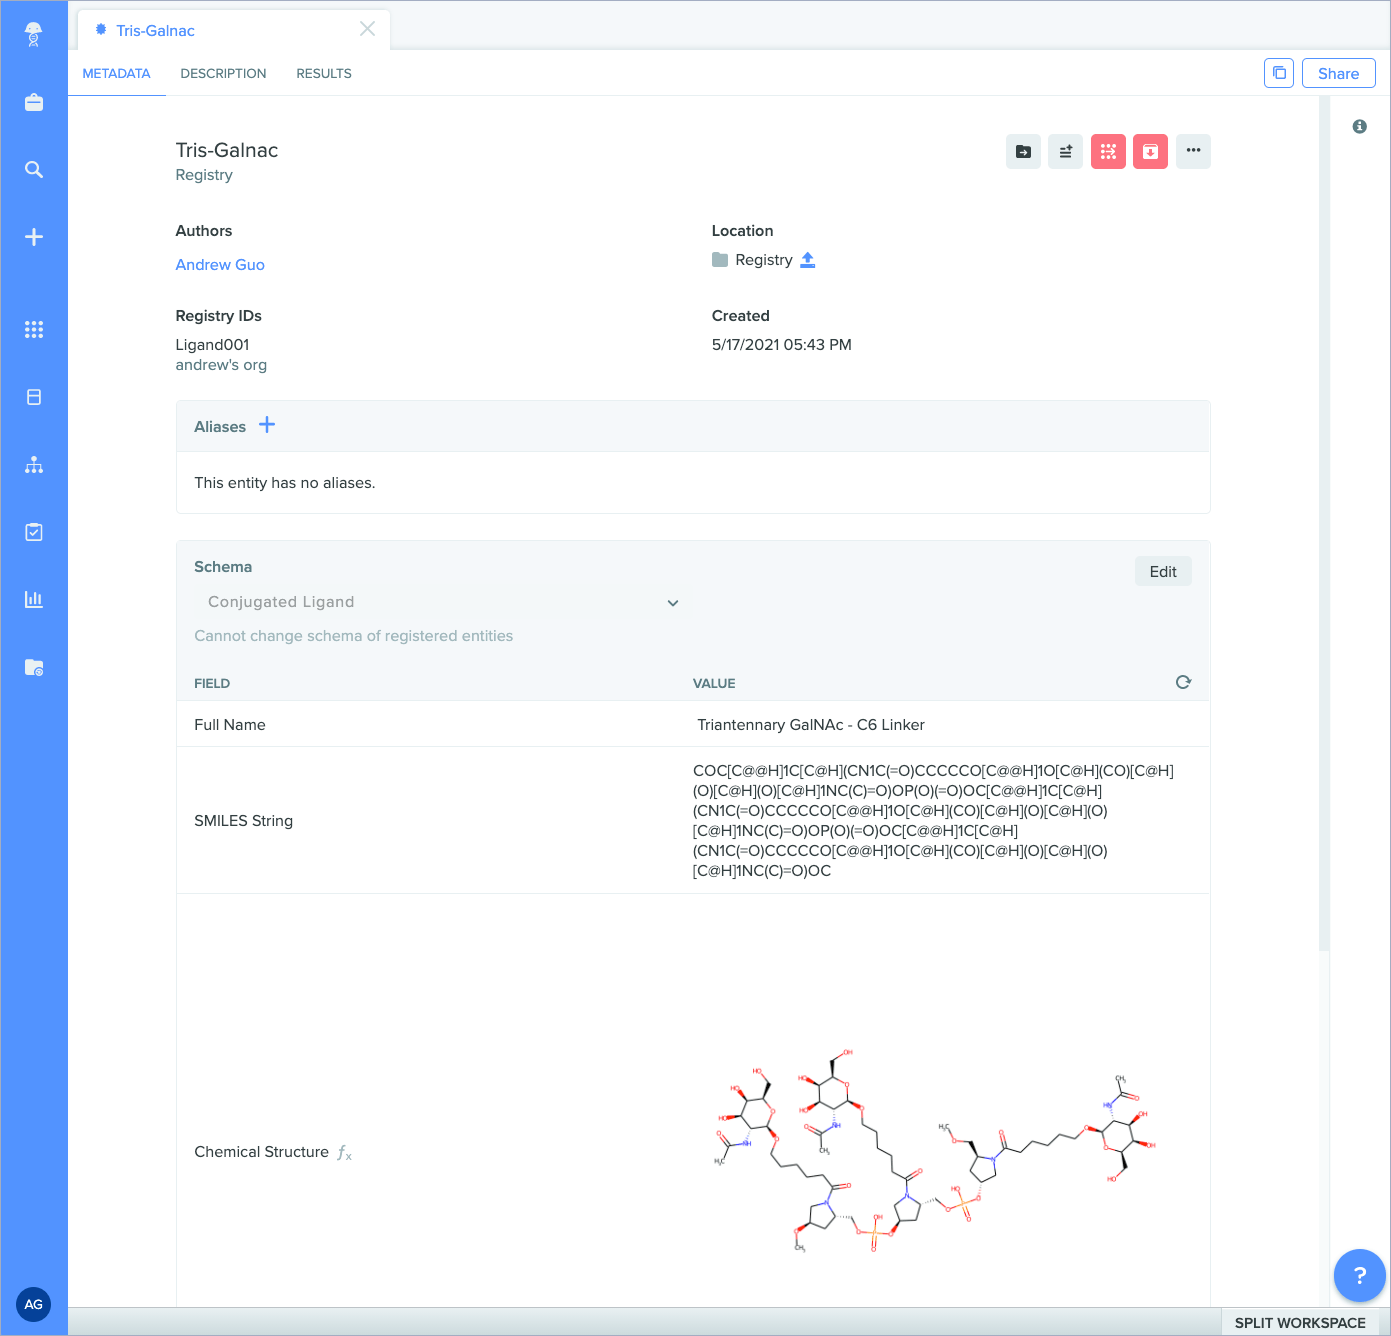Screen dimensions: 1391x1336
Task: Click the SMILES String field label
Action: click(243, 821)
